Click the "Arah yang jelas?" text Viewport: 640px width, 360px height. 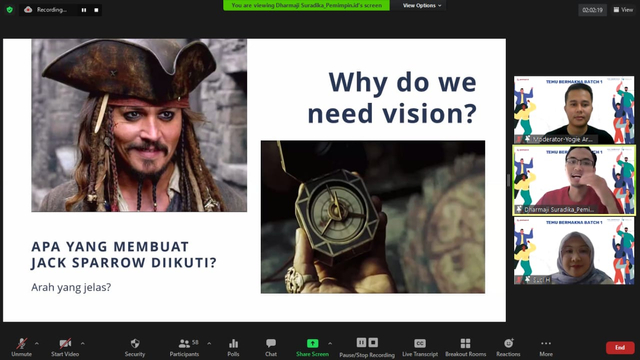click(x=71, y=287)
